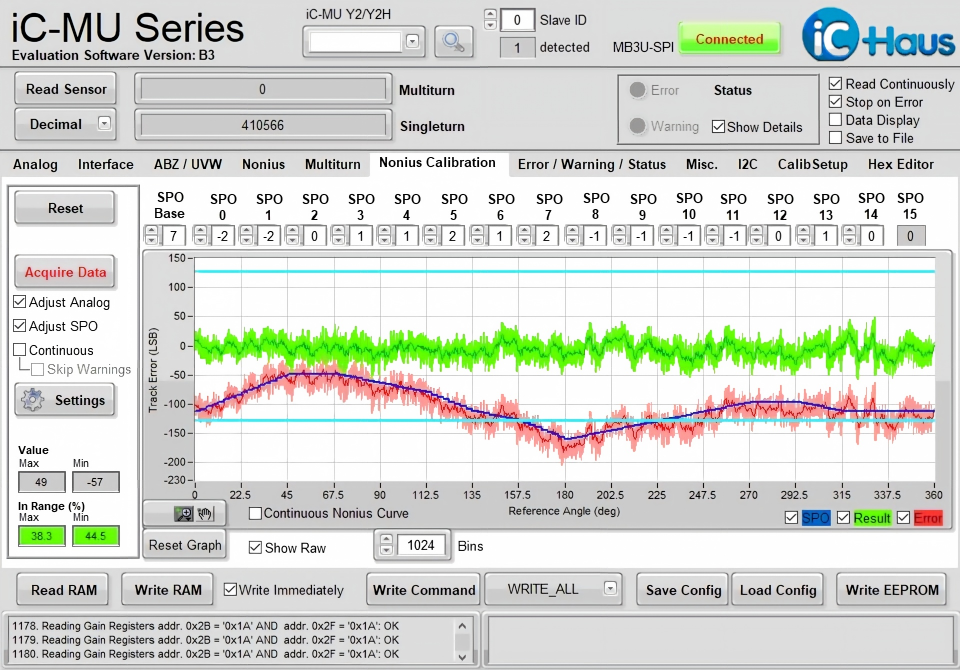
Task: Click the log panel vertical scrollbar
Action: click(462, 641)
